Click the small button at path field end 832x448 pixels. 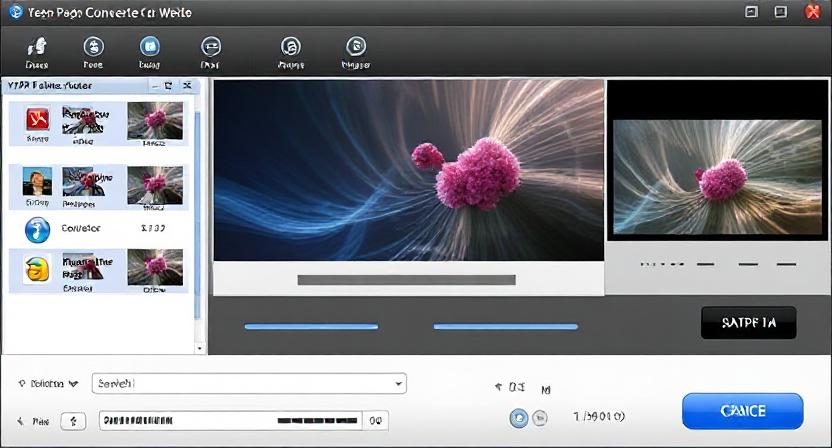point(376,420)
